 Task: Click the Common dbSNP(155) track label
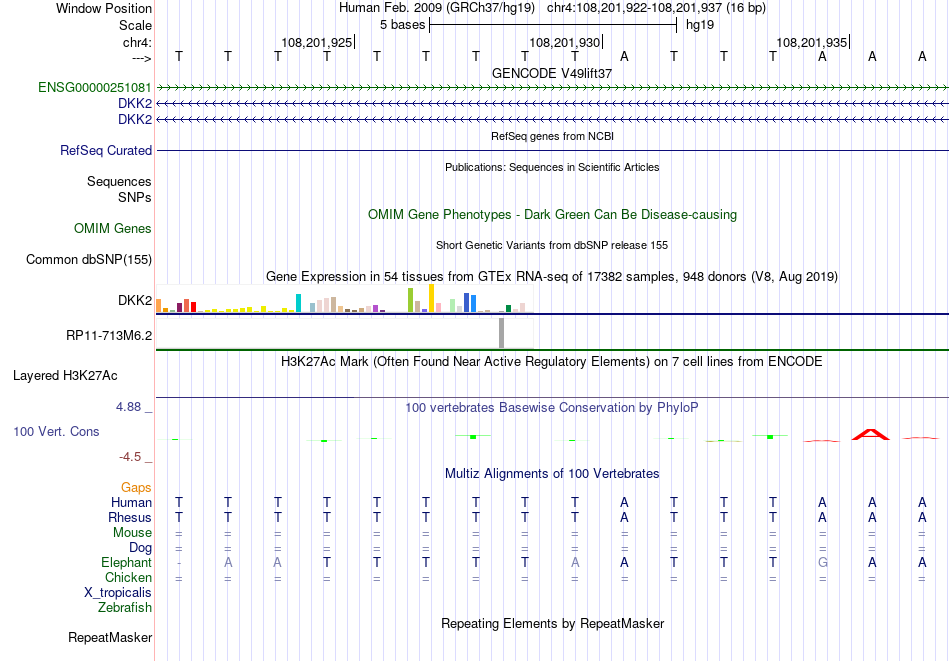89,259
